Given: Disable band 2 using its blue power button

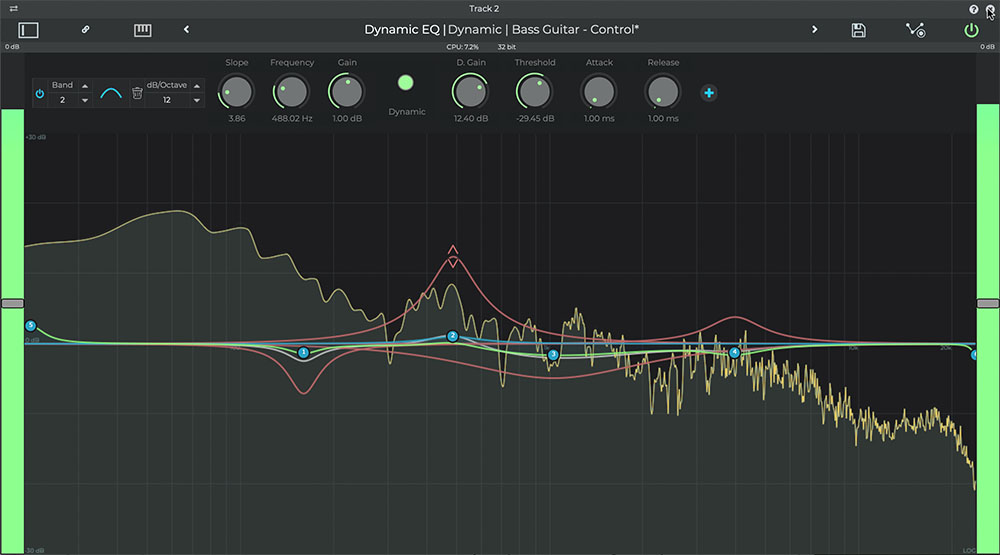Looking at the screenshot, I should pyautogui.click(x=40, y=94).
